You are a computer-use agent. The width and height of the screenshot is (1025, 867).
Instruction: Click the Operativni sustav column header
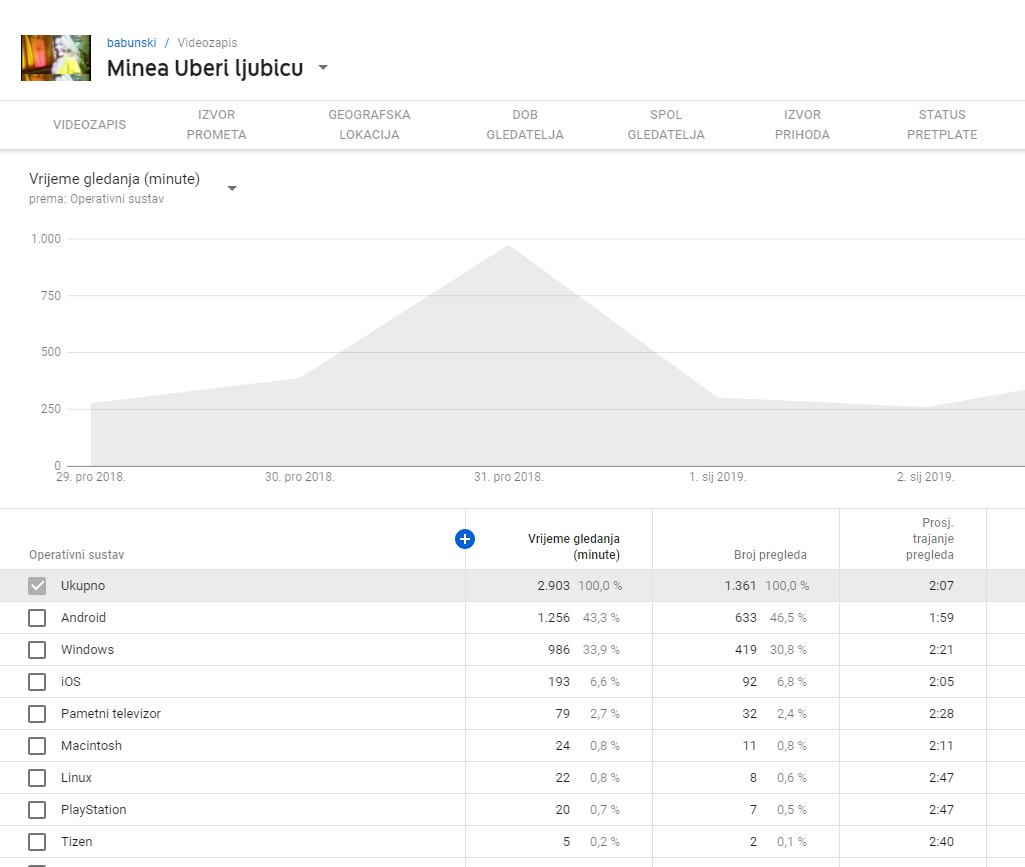[x=76, y=554]
